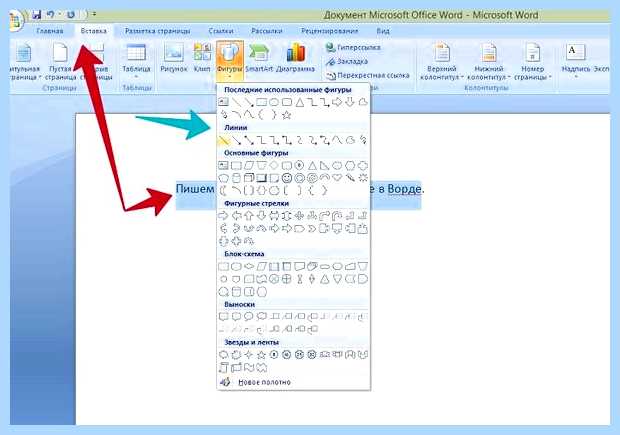
Task: Insert the flowchart Process box from Блок-схема
Action: click(223, 267)
